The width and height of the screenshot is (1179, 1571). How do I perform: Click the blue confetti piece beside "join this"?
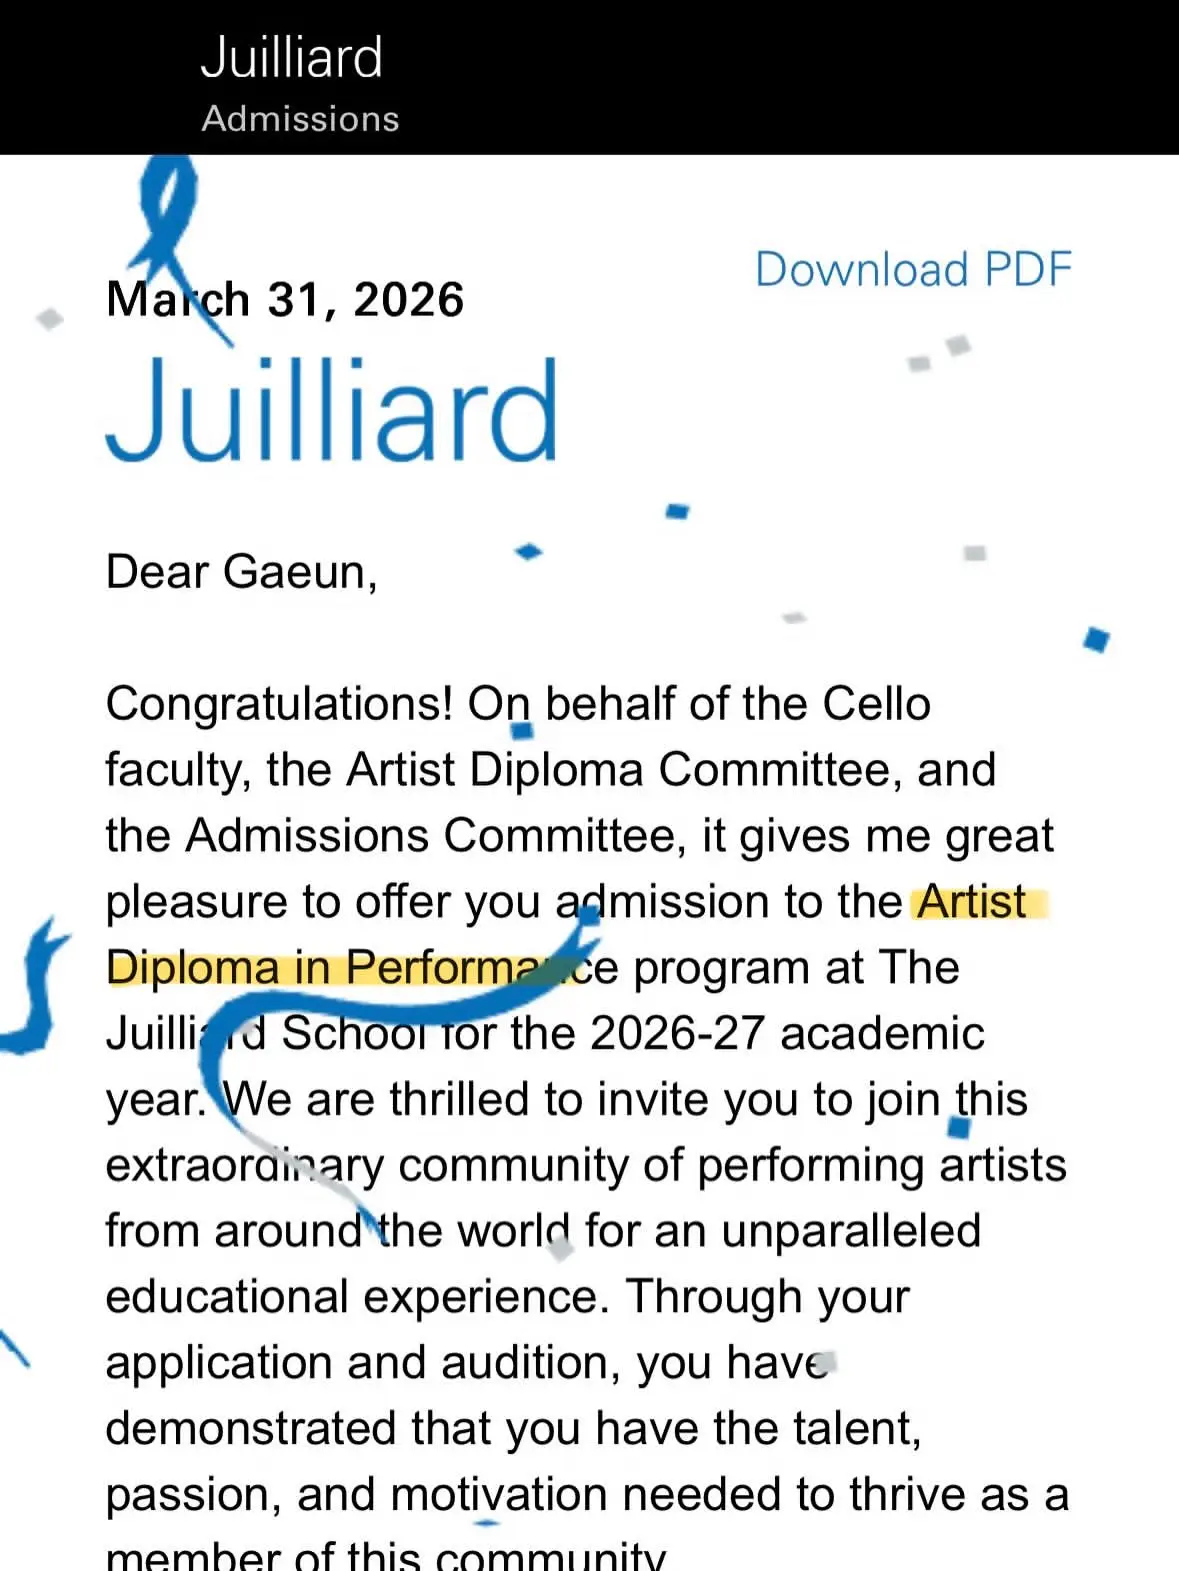(x=959, y=1127)
